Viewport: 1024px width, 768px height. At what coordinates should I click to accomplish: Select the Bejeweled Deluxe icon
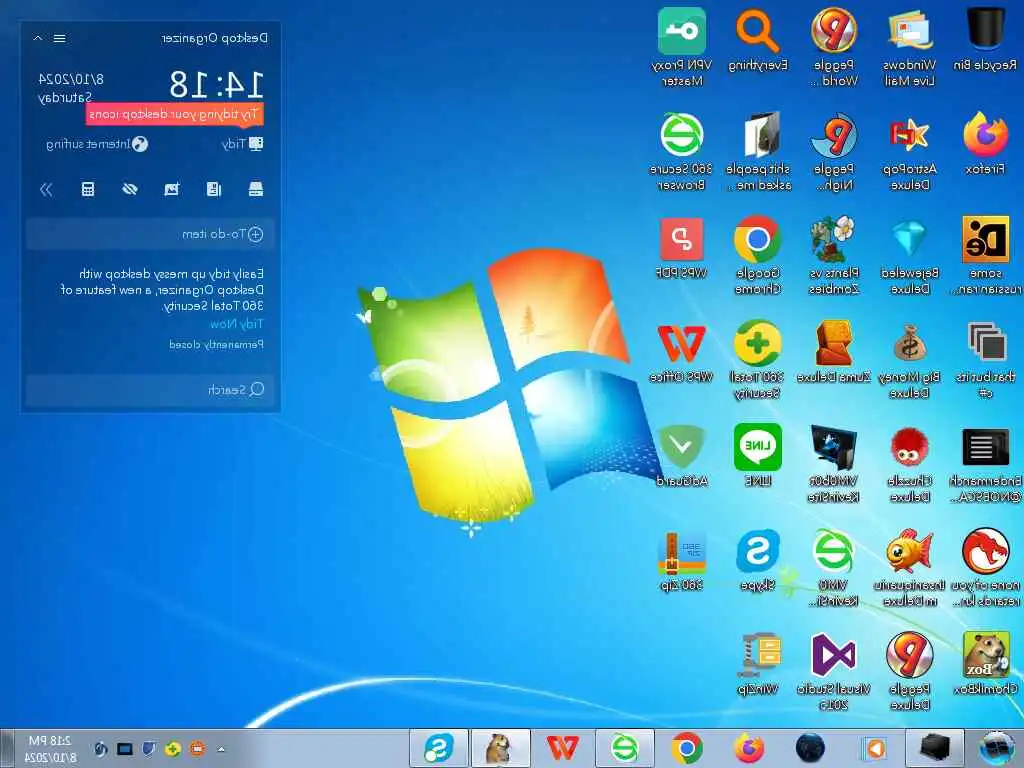(909, 256)
